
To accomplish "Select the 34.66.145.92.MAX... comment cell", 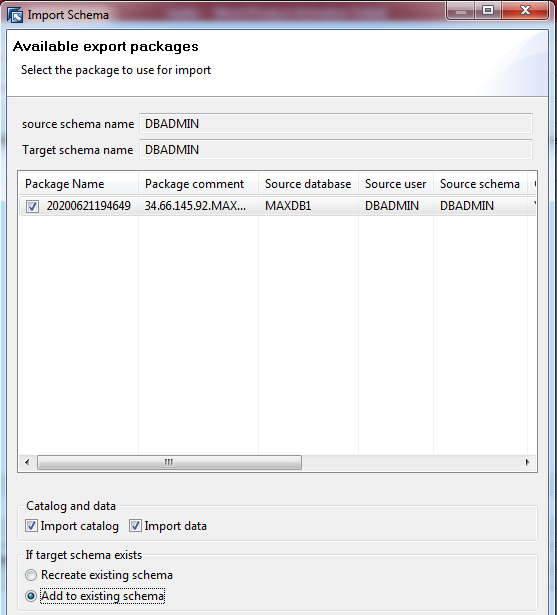I will (195, 206).
